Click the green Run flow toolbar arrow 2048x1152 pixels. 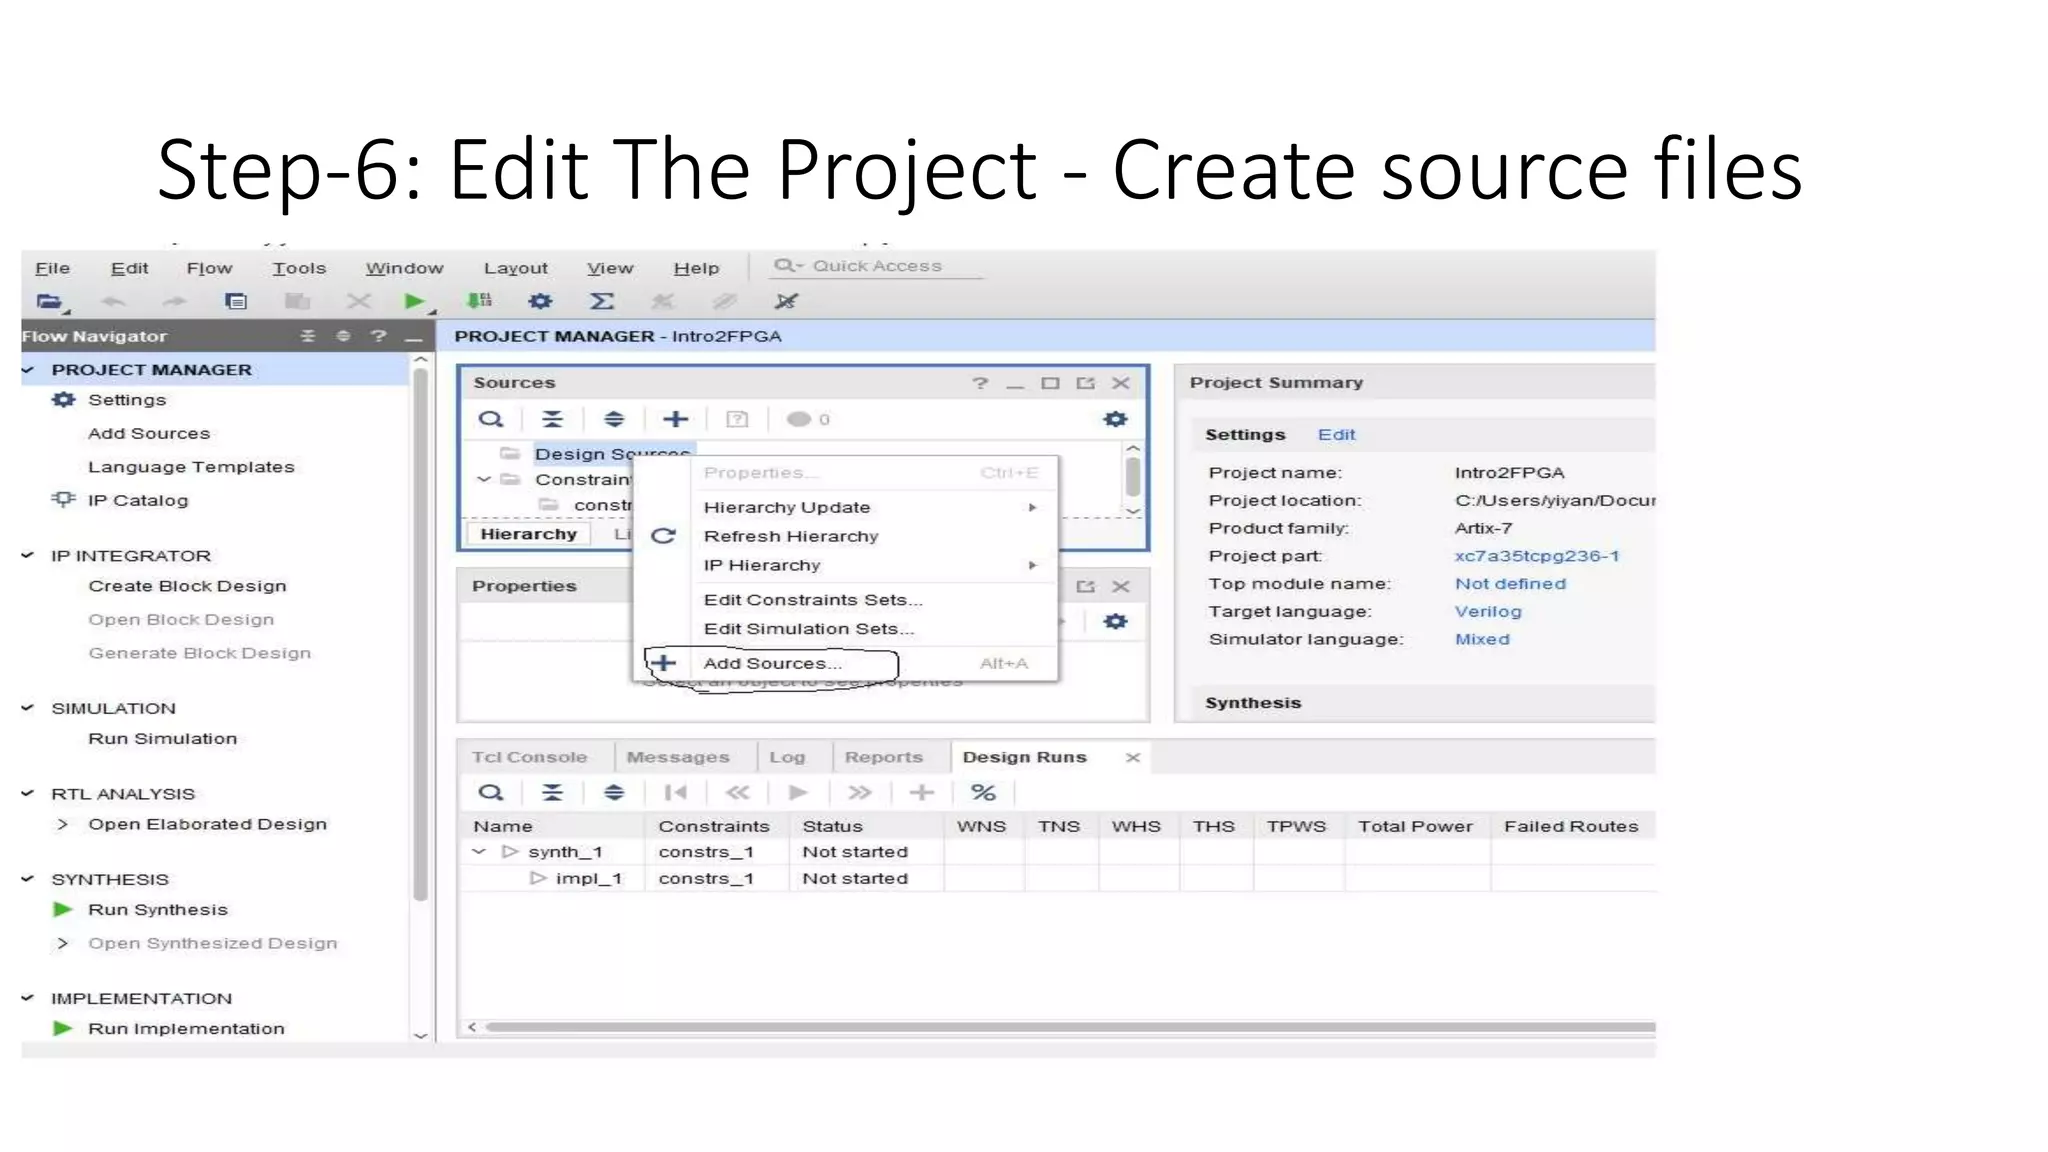tap(413, 301)
